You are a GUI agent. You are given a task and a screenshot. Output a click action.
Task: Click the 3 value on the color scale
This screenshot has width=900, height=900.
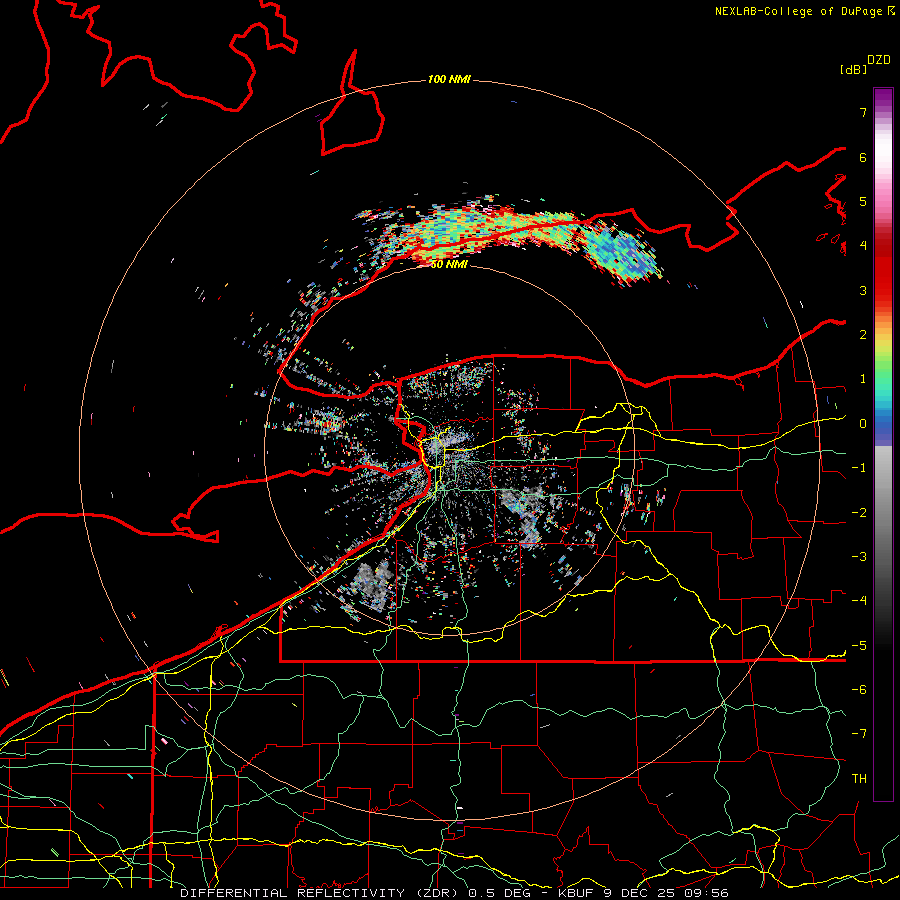pyautogui.click(x=863, y=290)
